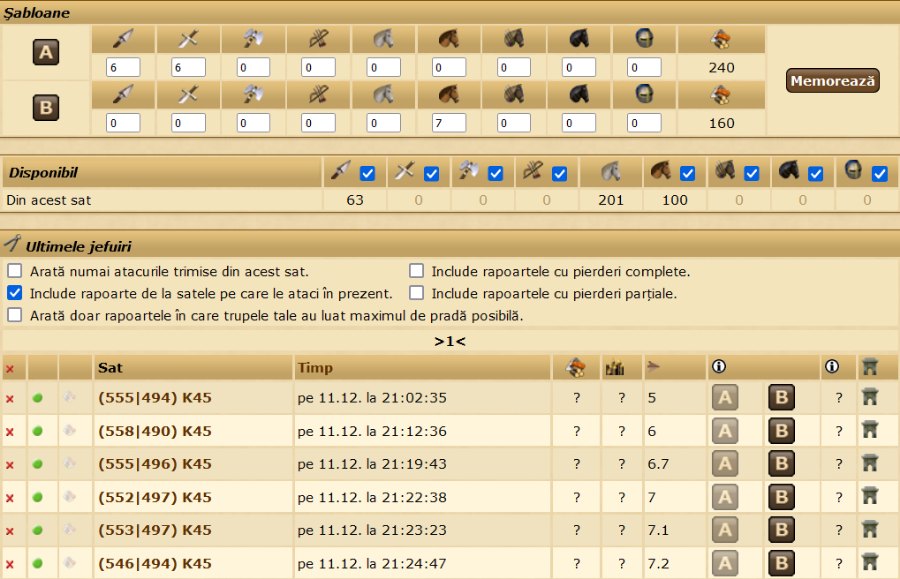Click the red X in the table header
The width and height of the screenshot is (900, 579).
[10, 368]
